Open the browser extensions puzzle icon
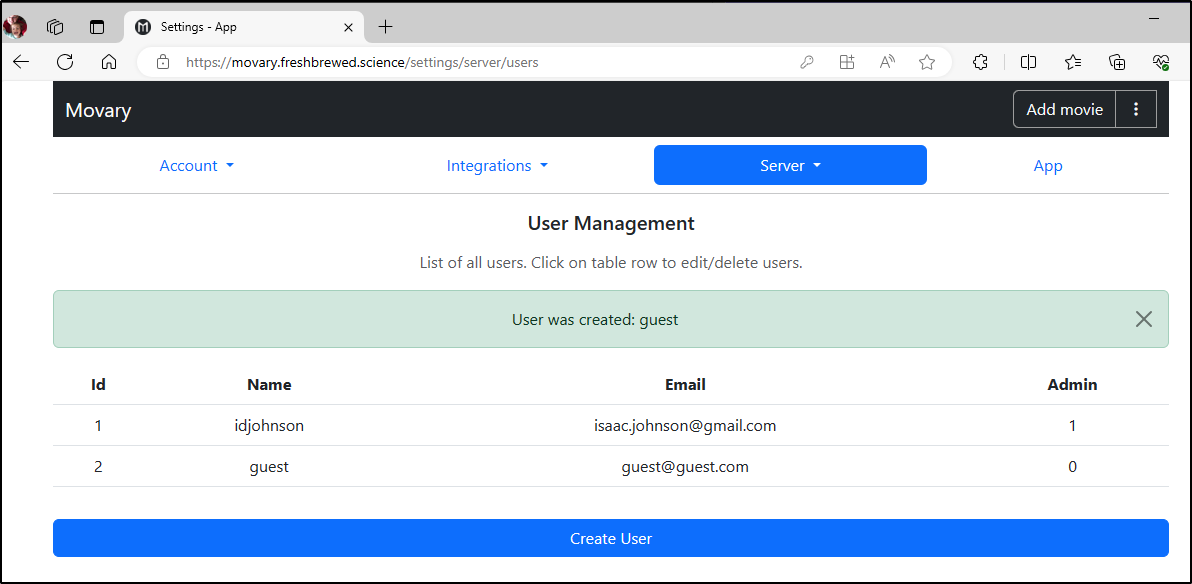The image size is (1192, 584). click(x=981, y=62)
